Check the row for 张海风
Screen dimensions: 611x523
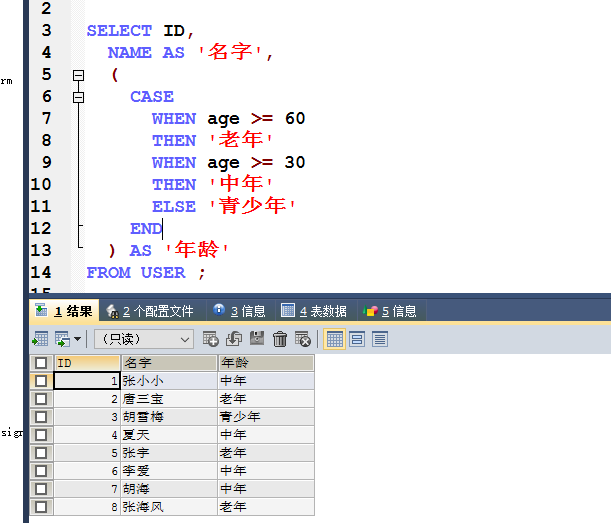coord(41,507)
